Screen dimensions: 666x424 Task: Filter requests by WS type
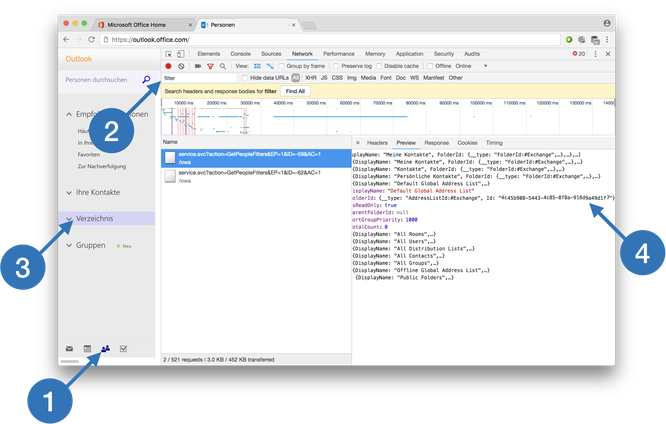click(415, 78)
